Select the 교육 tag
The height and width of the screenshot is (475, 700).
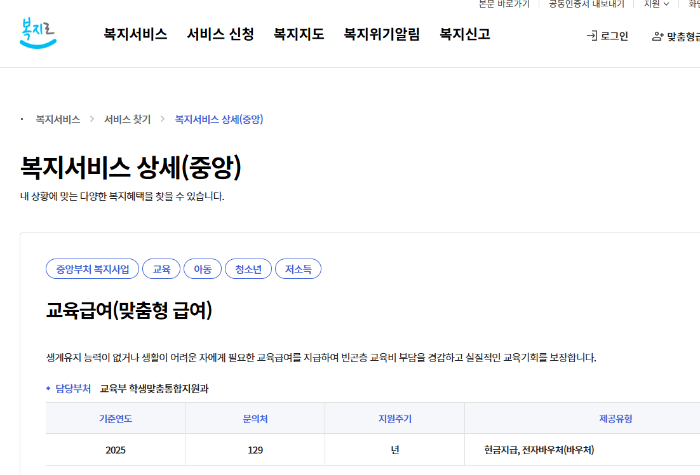[161, 269]
